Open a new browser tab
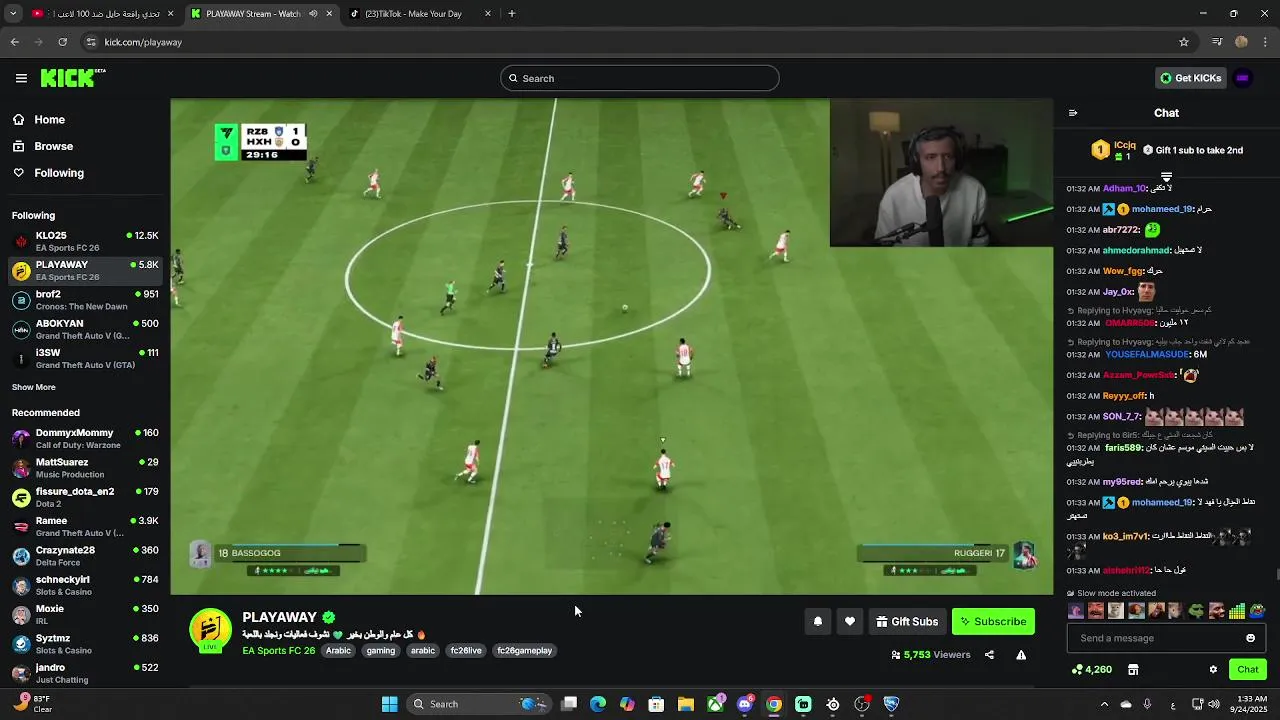This screenshot has height=720, width=1280. point(512,14)
